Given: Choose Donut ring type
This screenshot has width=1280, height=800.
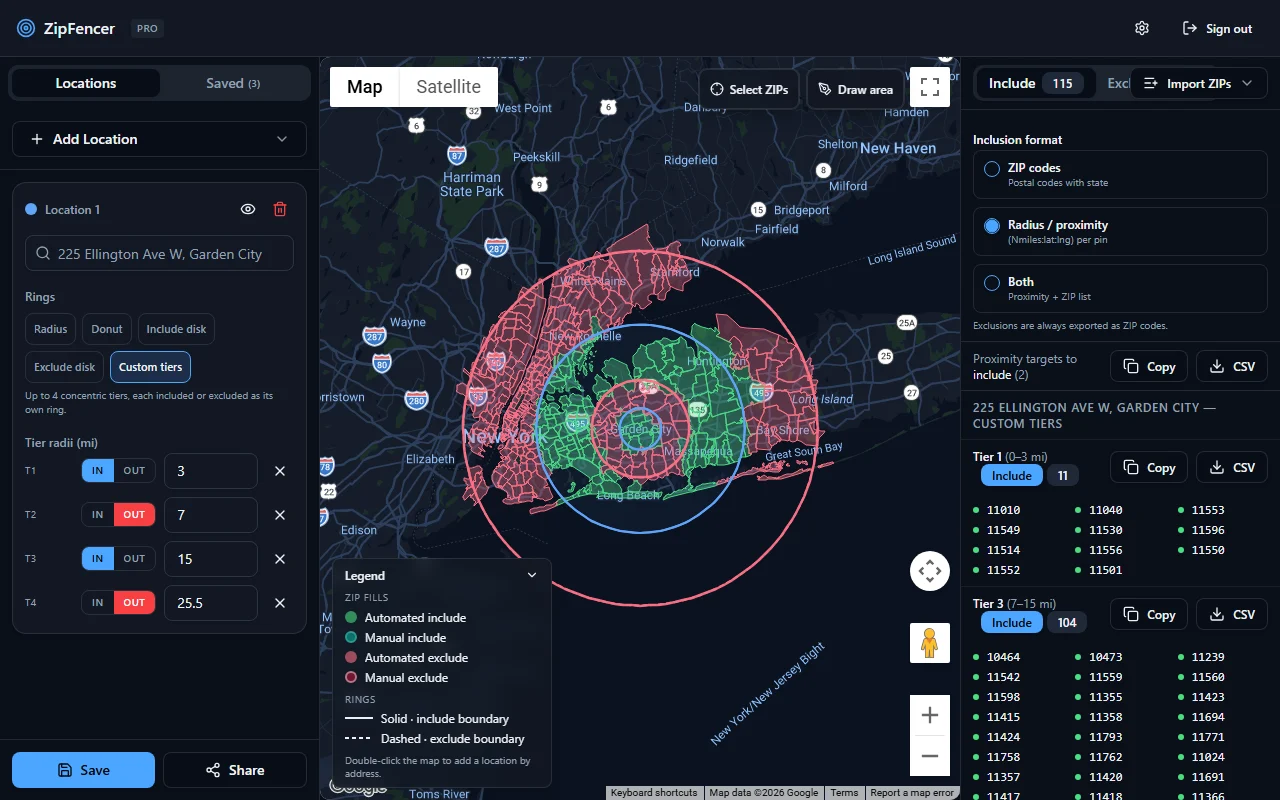Looking at the screenshot, I should pos(107,329).
